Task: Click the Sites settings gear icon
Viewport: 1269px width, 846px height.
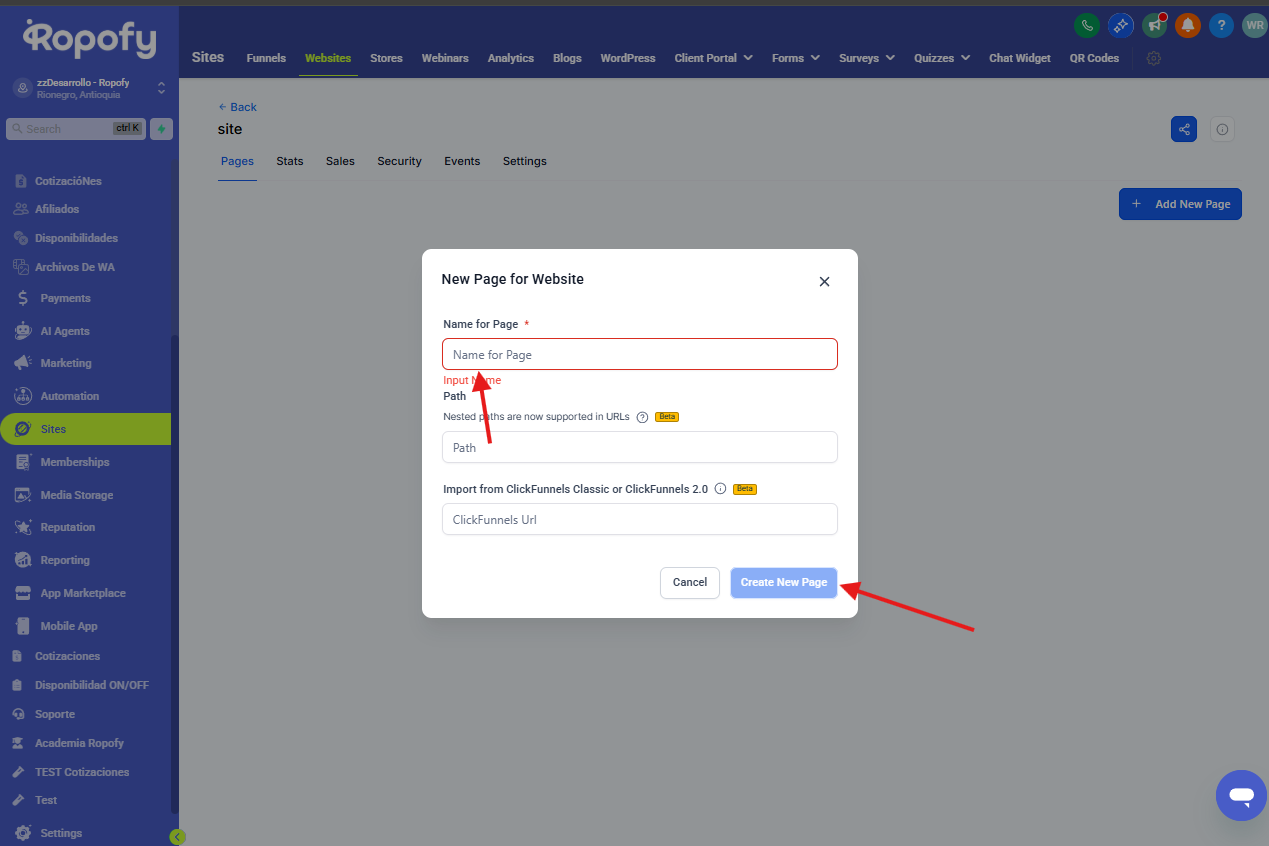Action: pos(1154,58)
